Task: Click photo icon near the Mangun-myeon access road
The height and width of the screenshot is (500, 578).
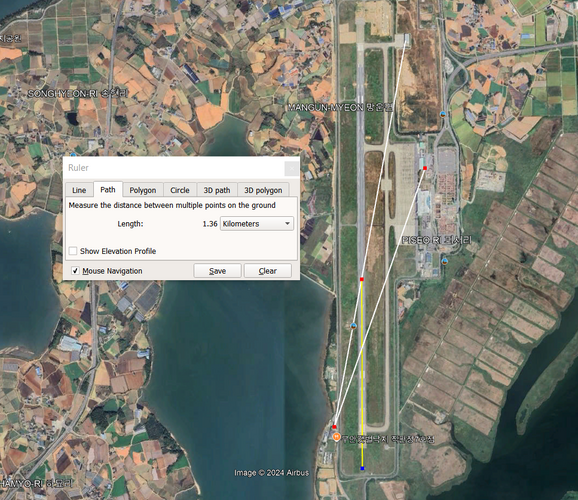Action: pyautogui.click(x=443, y=114)
